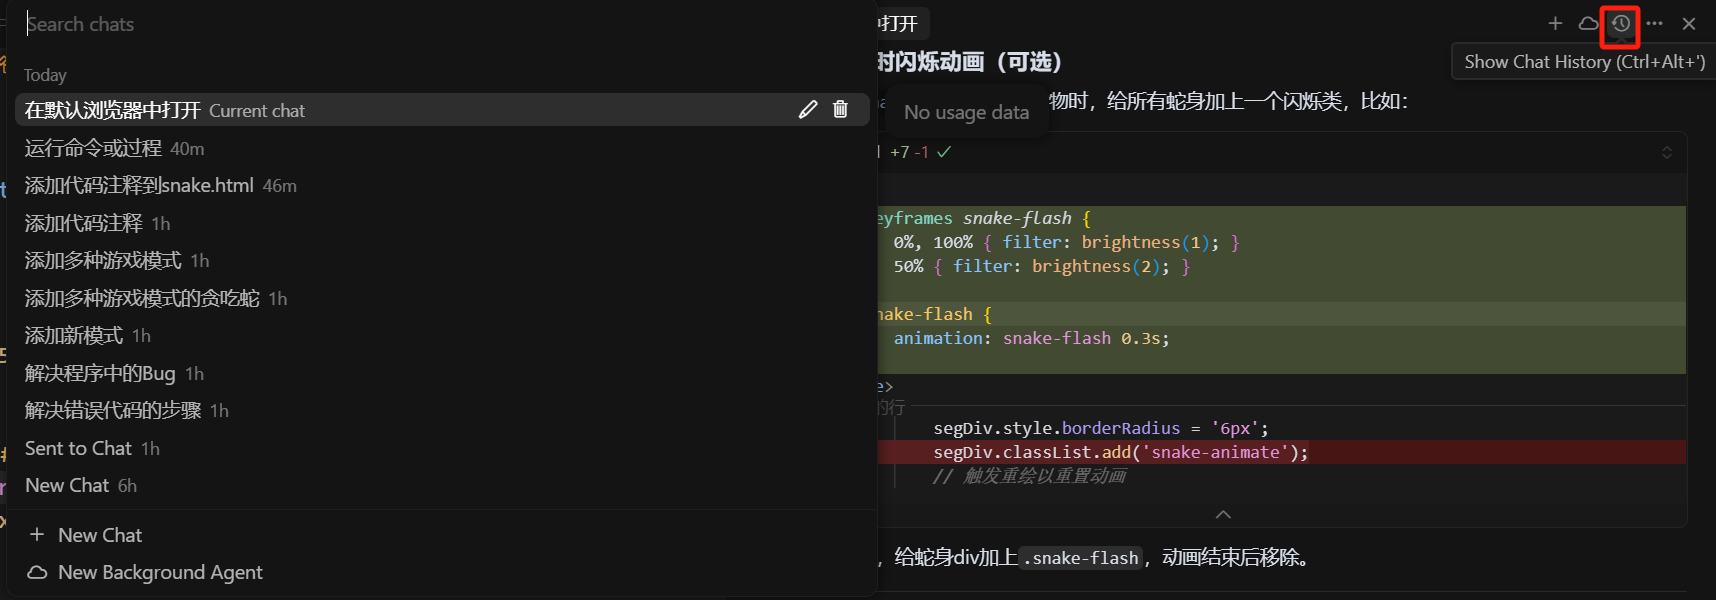Expand code block with up-down chevron
Image resolution: width=1716 pixels, height=600 pixels.
(x=1667, y=152)
